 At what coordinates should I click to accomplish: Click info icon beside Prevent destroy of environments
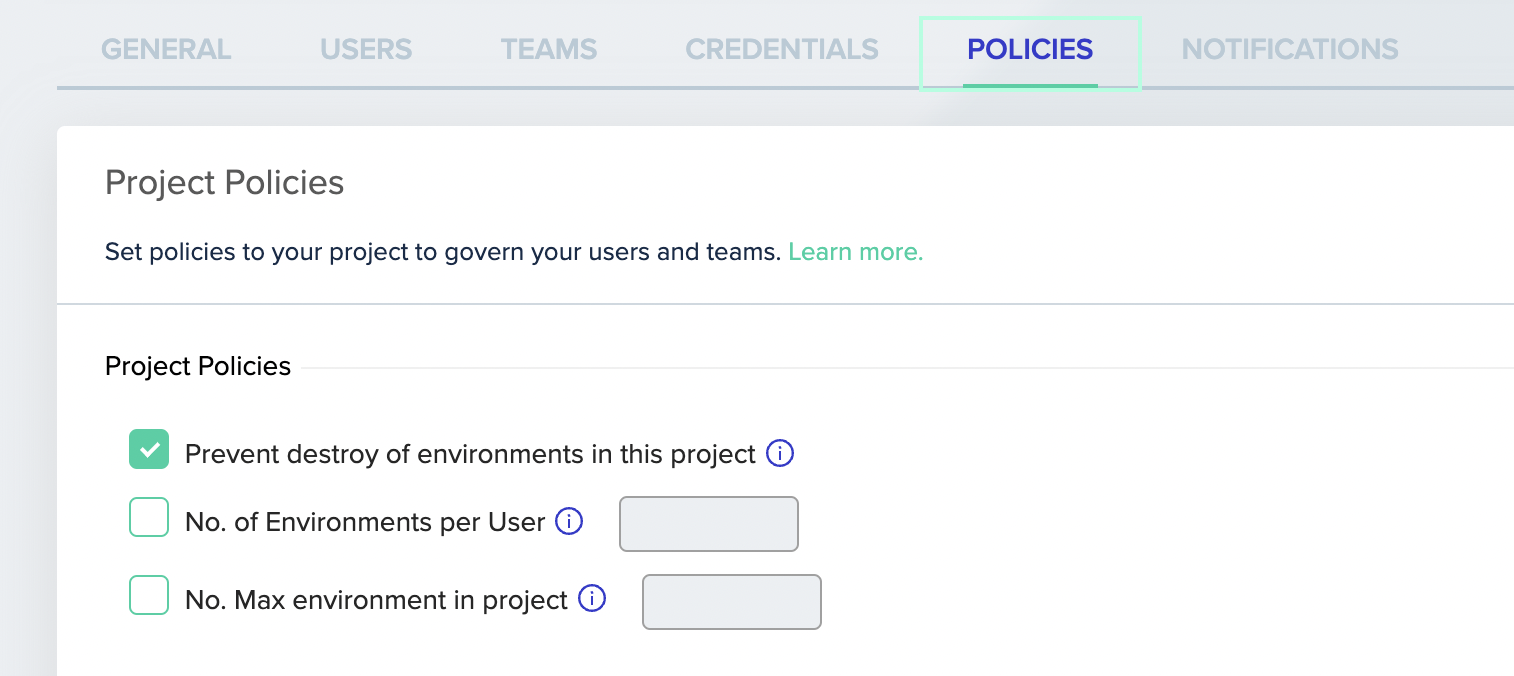(780, 454)
